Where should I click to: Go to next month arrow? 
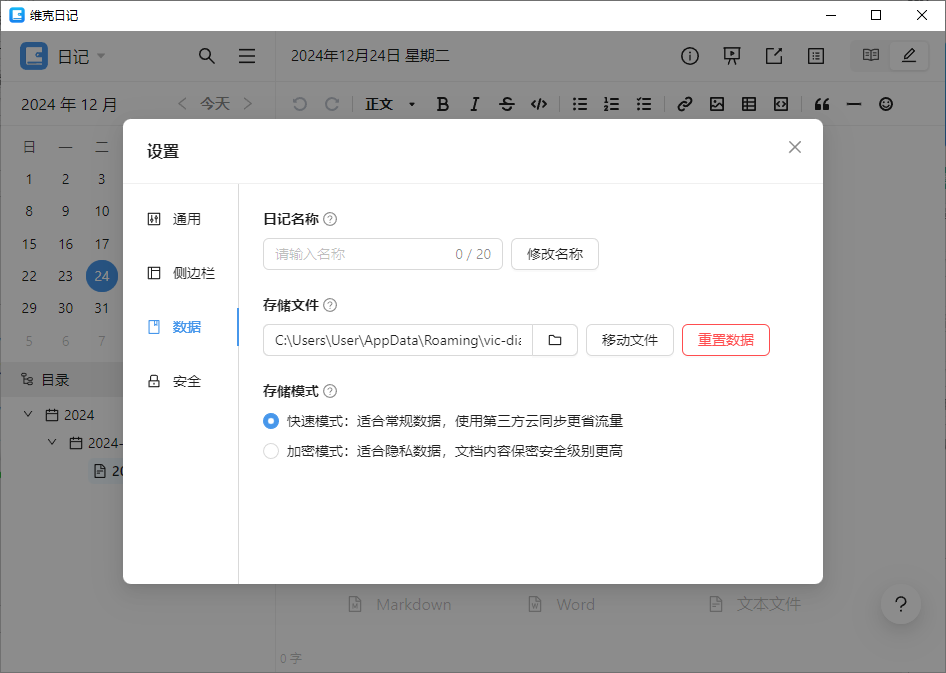point(248,104)
